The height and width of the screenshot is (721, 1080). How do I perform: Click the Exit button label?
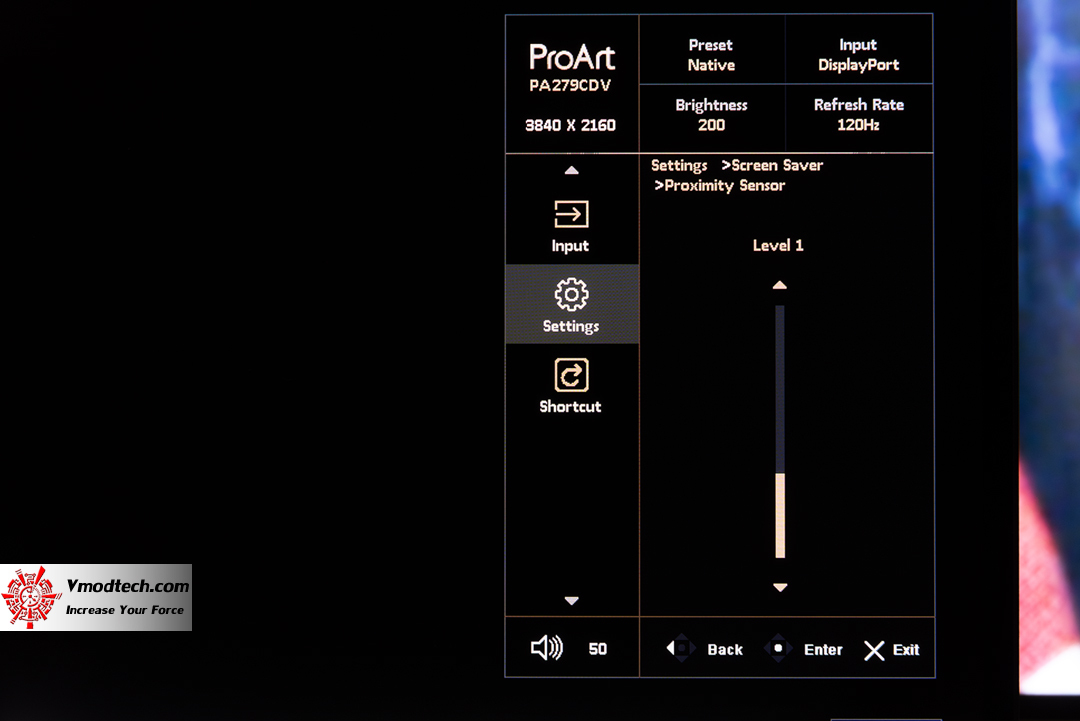click(906, 649)
